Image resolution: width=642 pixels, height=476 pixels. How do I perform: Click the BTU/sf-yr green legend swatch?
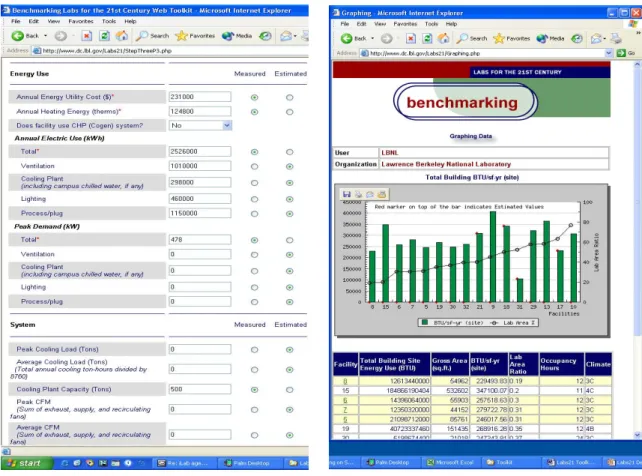[425, 323]
